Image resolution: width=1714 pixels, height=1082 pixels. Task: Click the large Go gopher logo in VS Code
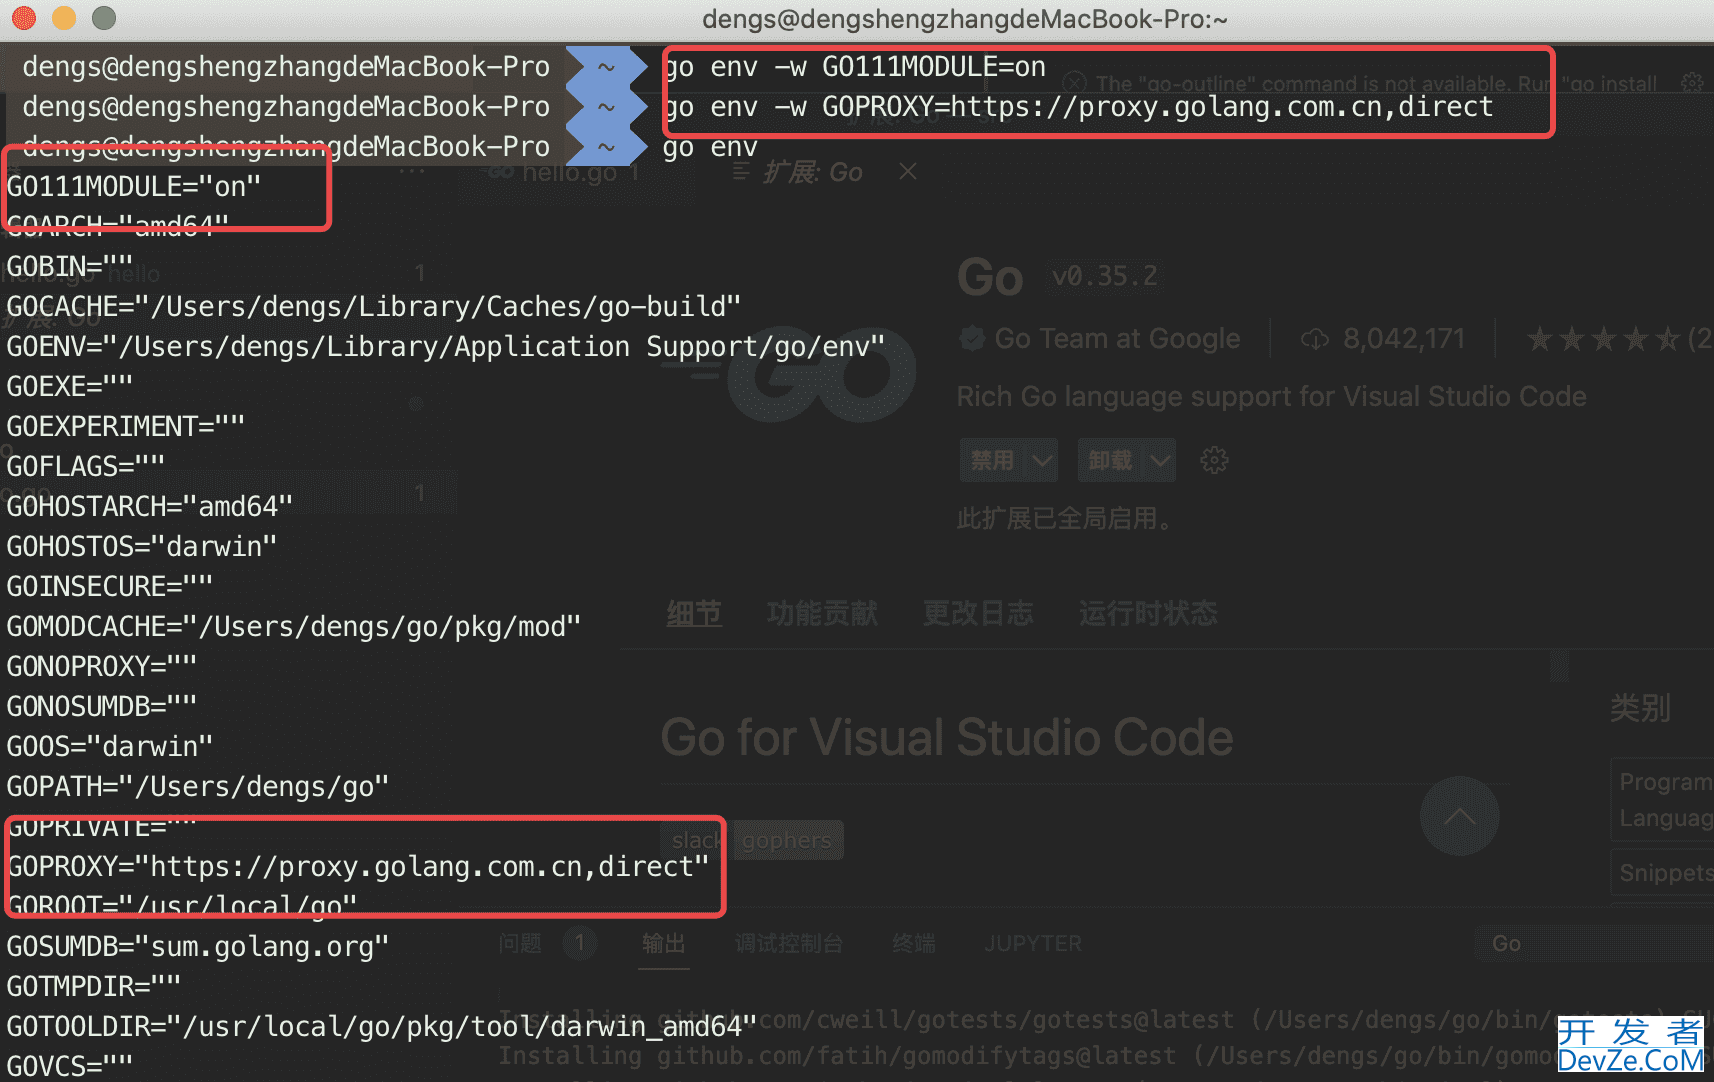(x=790, y=374)
